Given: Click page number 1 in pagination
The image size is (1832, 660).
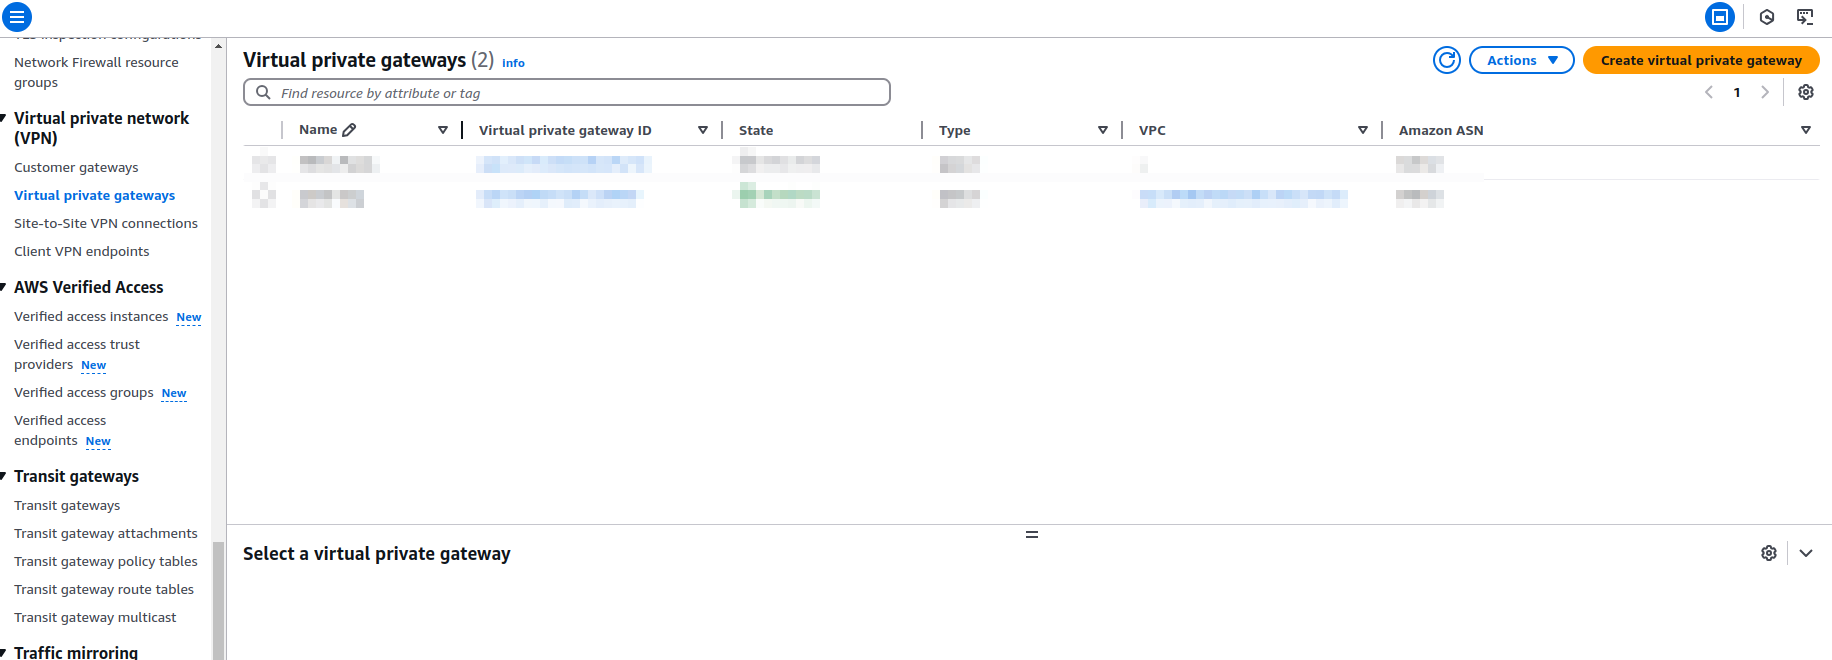Looking at the screenshot, I should [x=1737, y=92].
